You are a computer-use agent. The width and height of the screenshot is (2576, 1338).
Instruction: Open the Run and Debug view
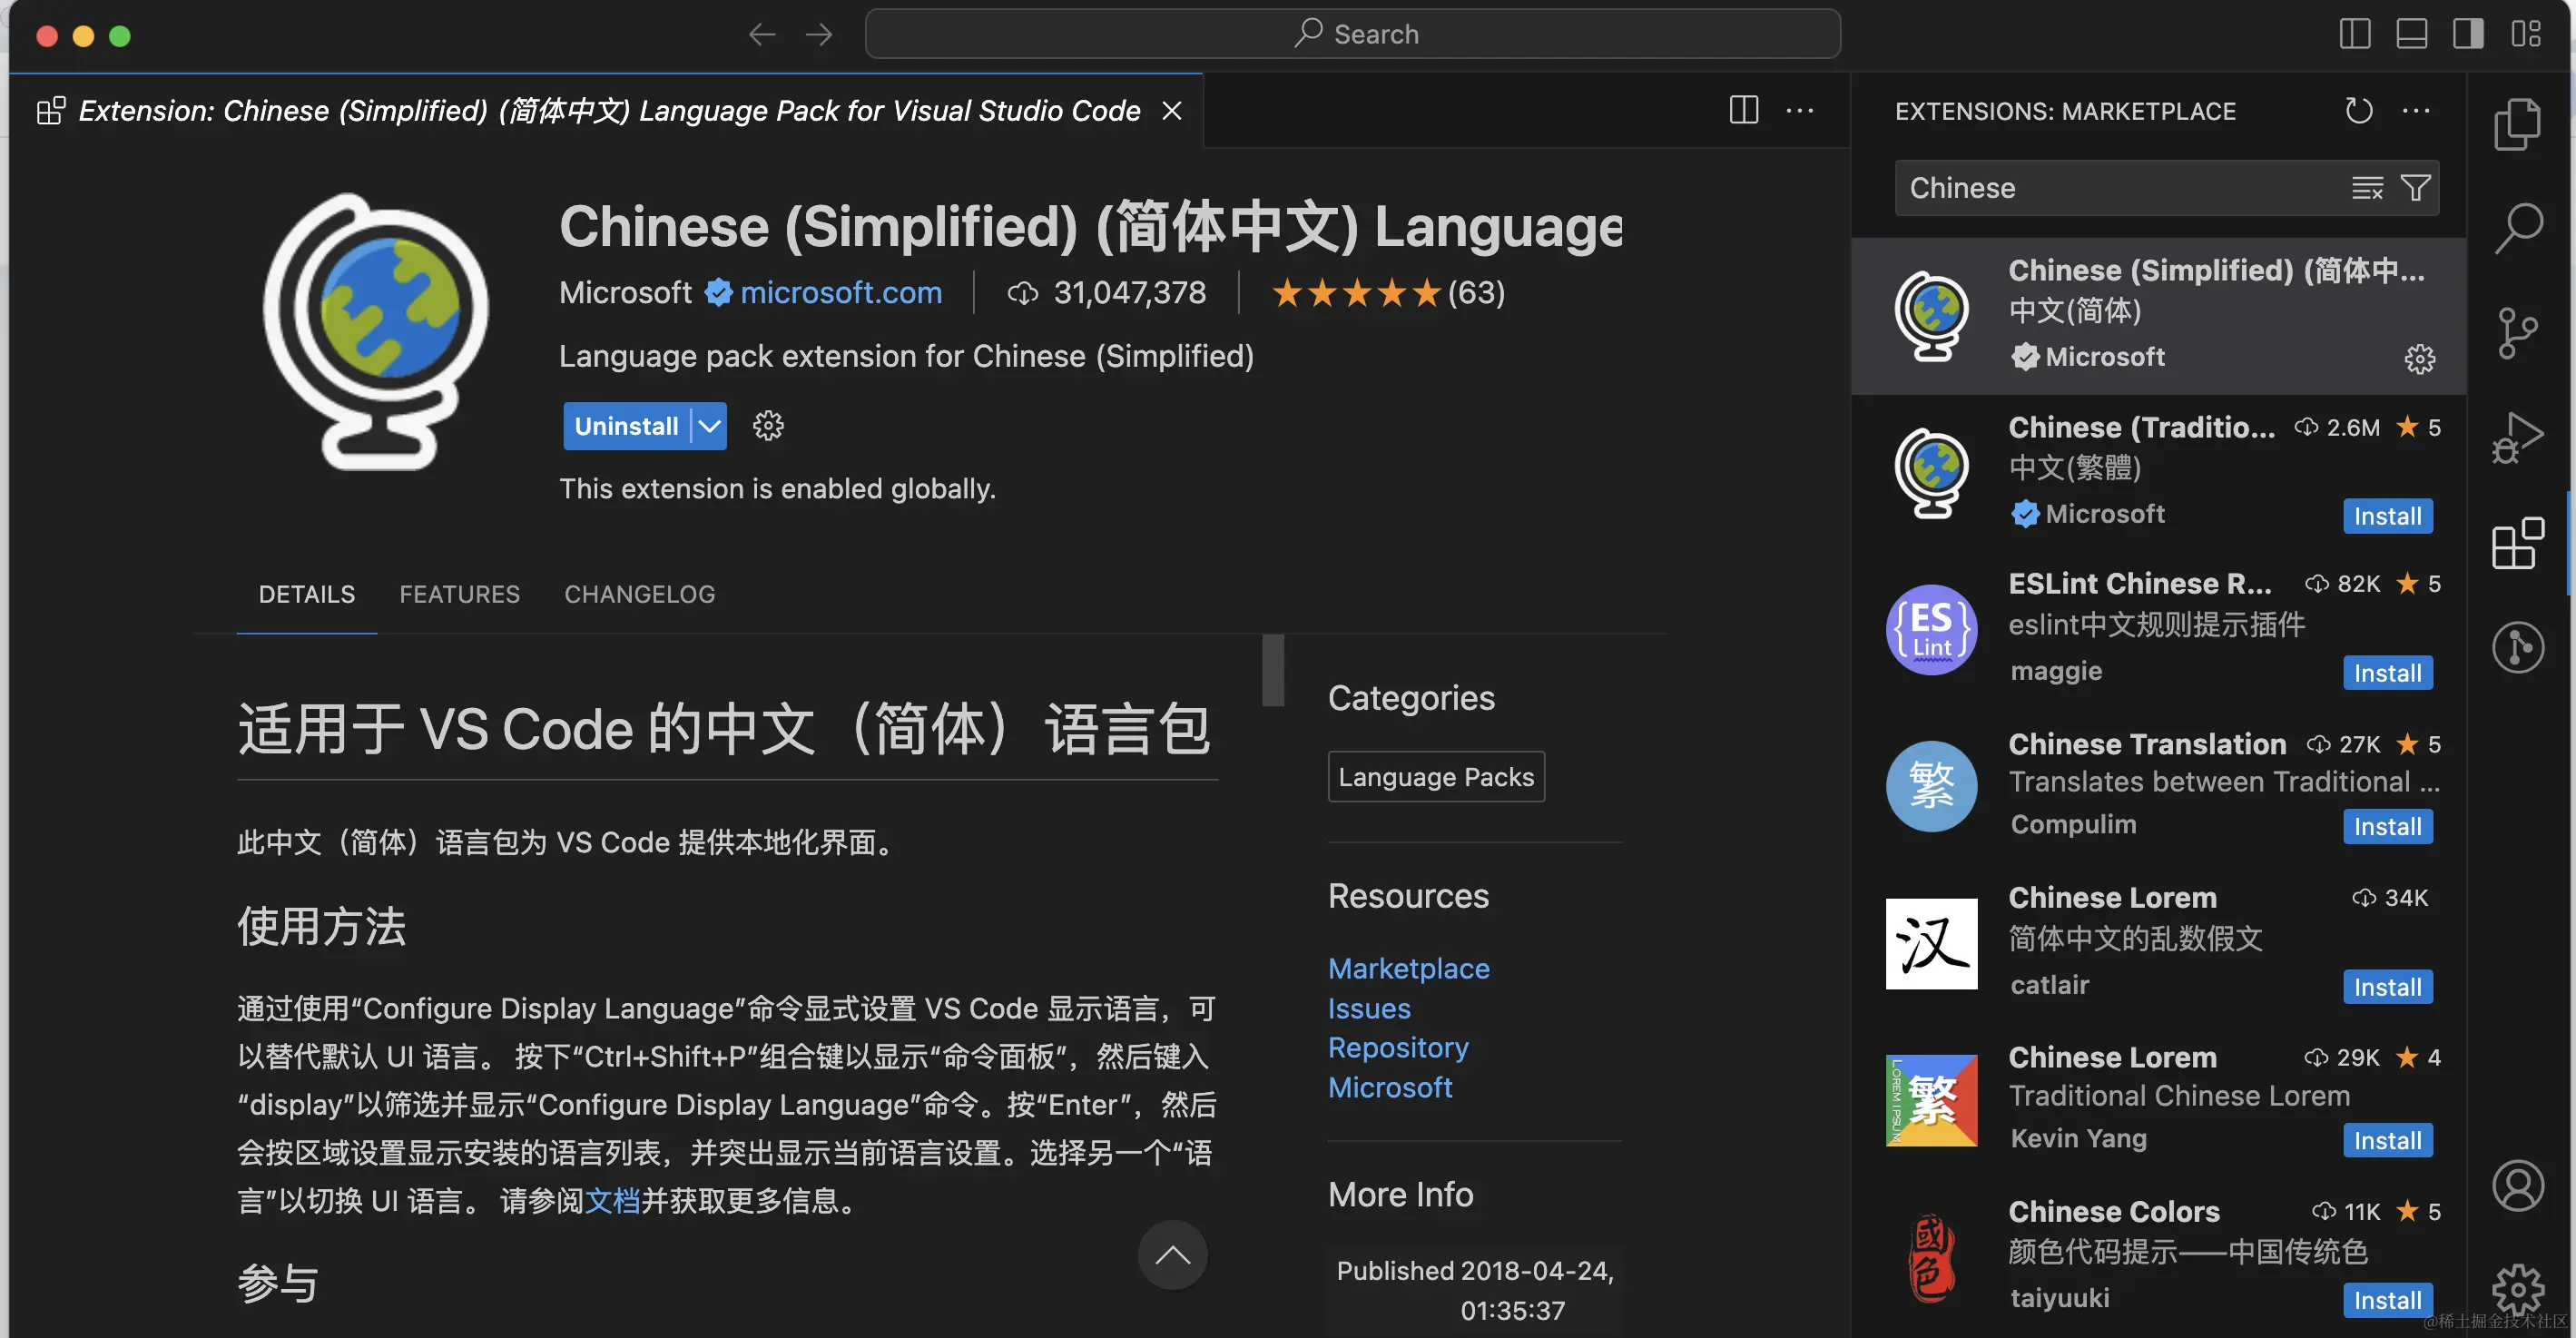pos(2519,437)
